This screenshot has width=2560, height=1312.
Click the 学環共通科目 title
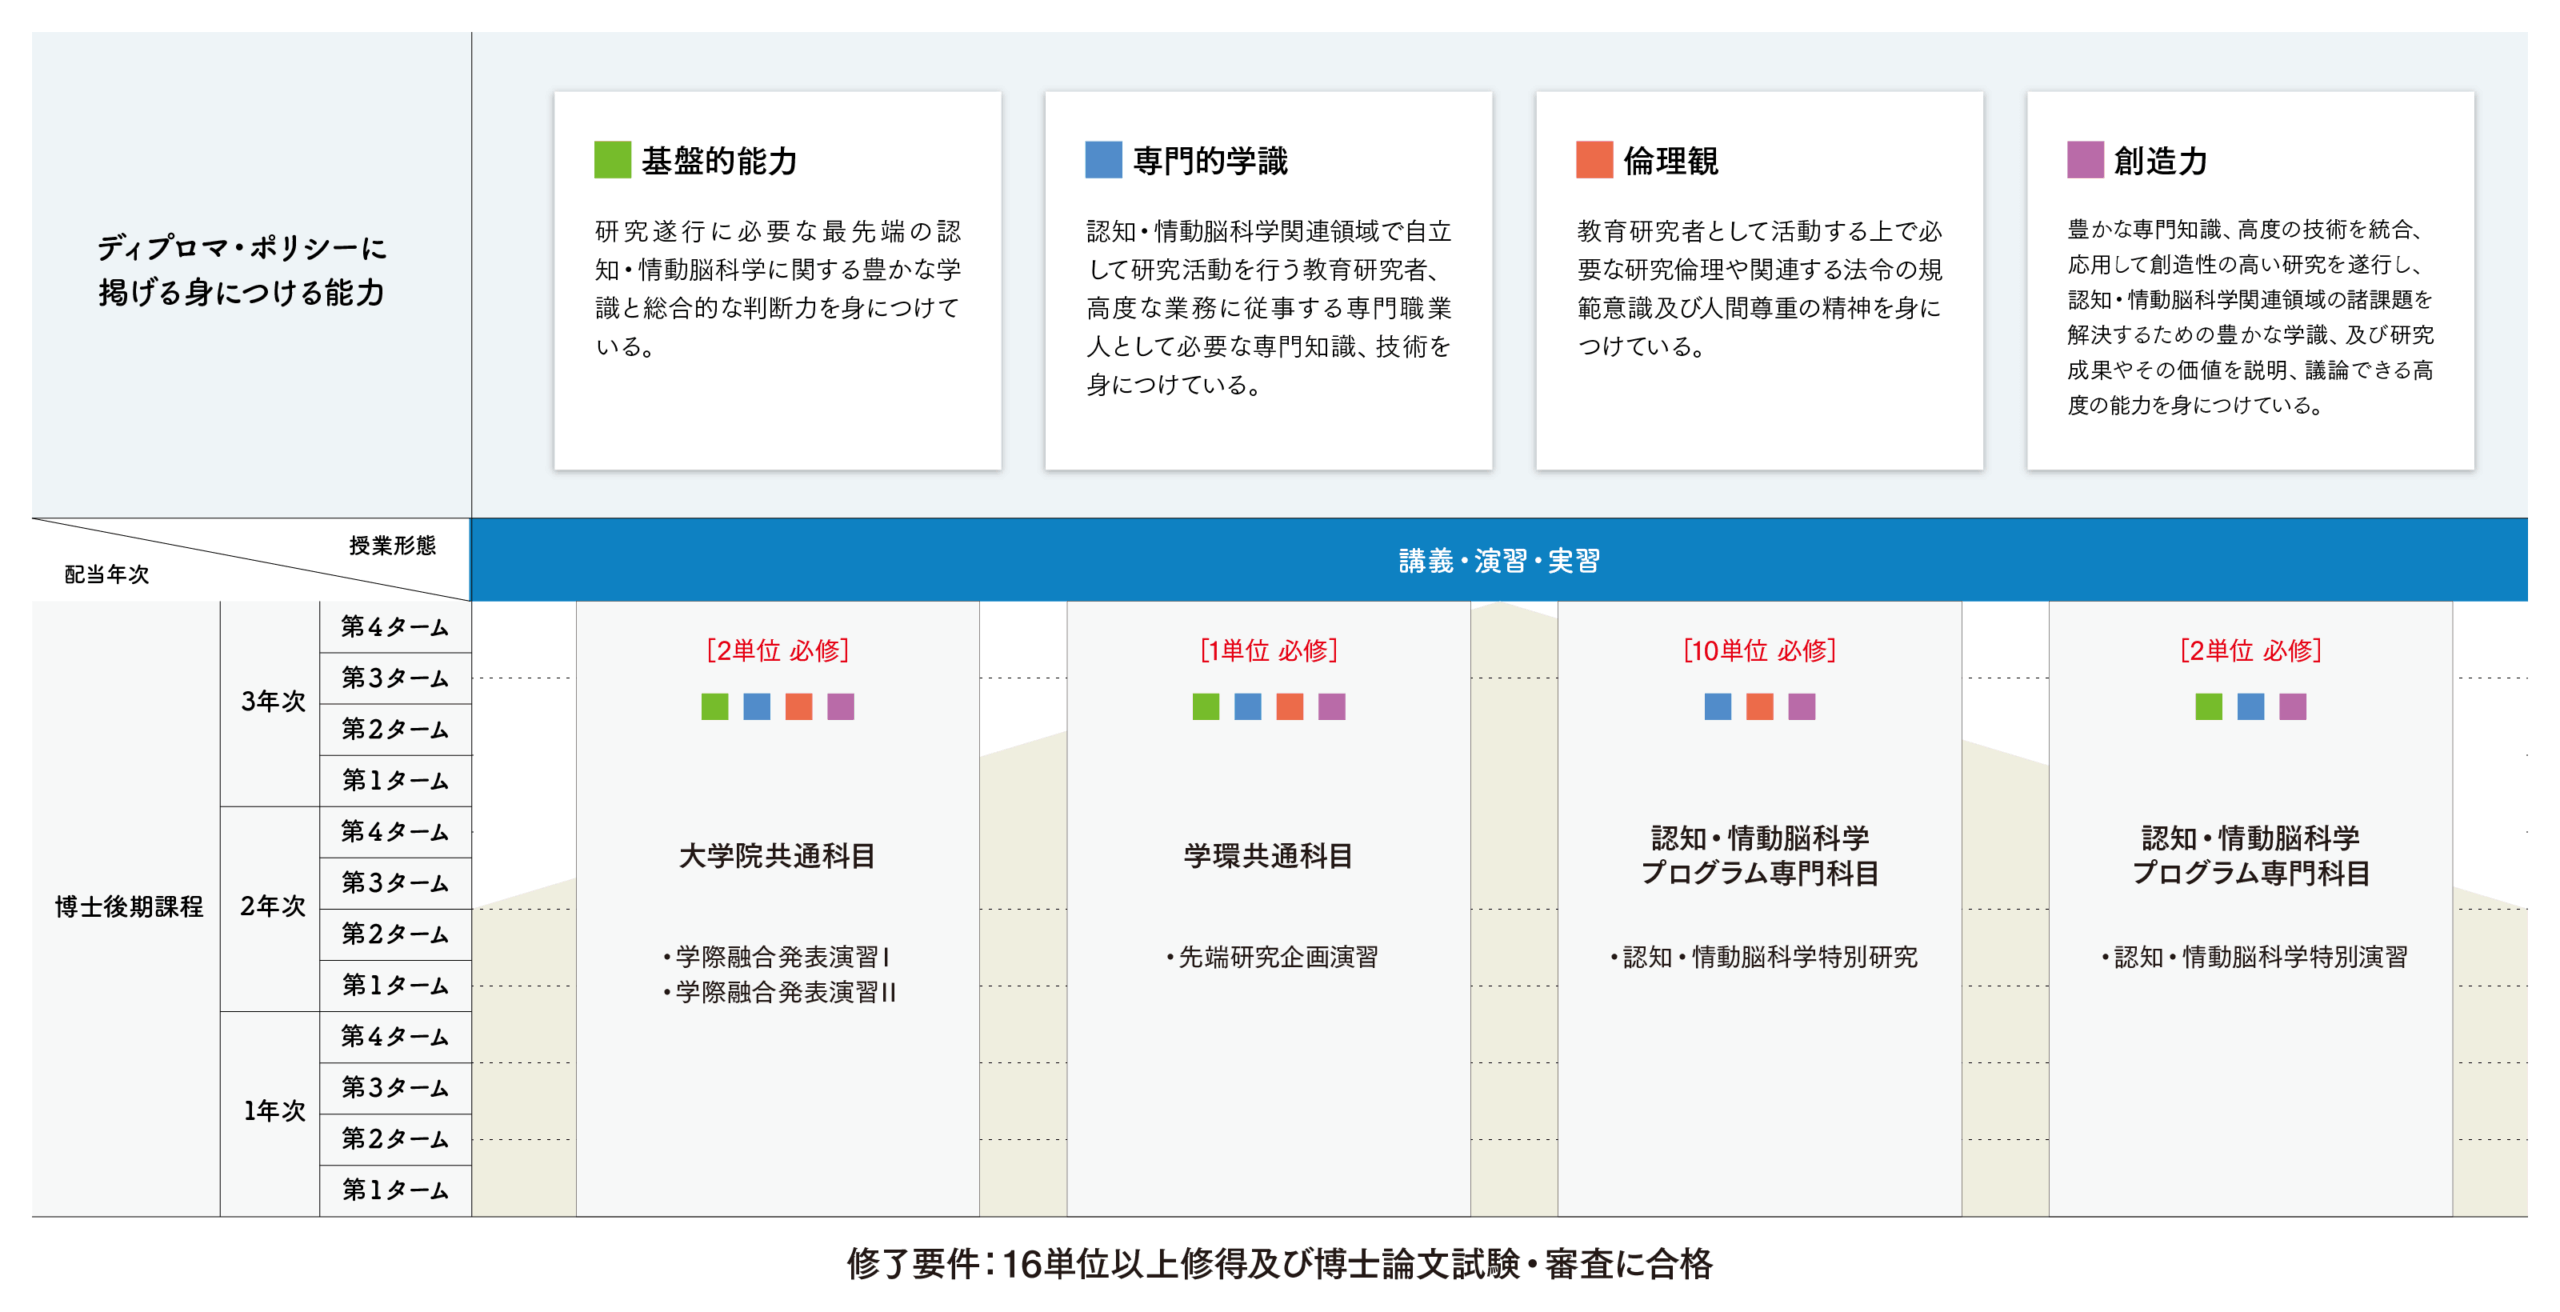click(1268, 856)
